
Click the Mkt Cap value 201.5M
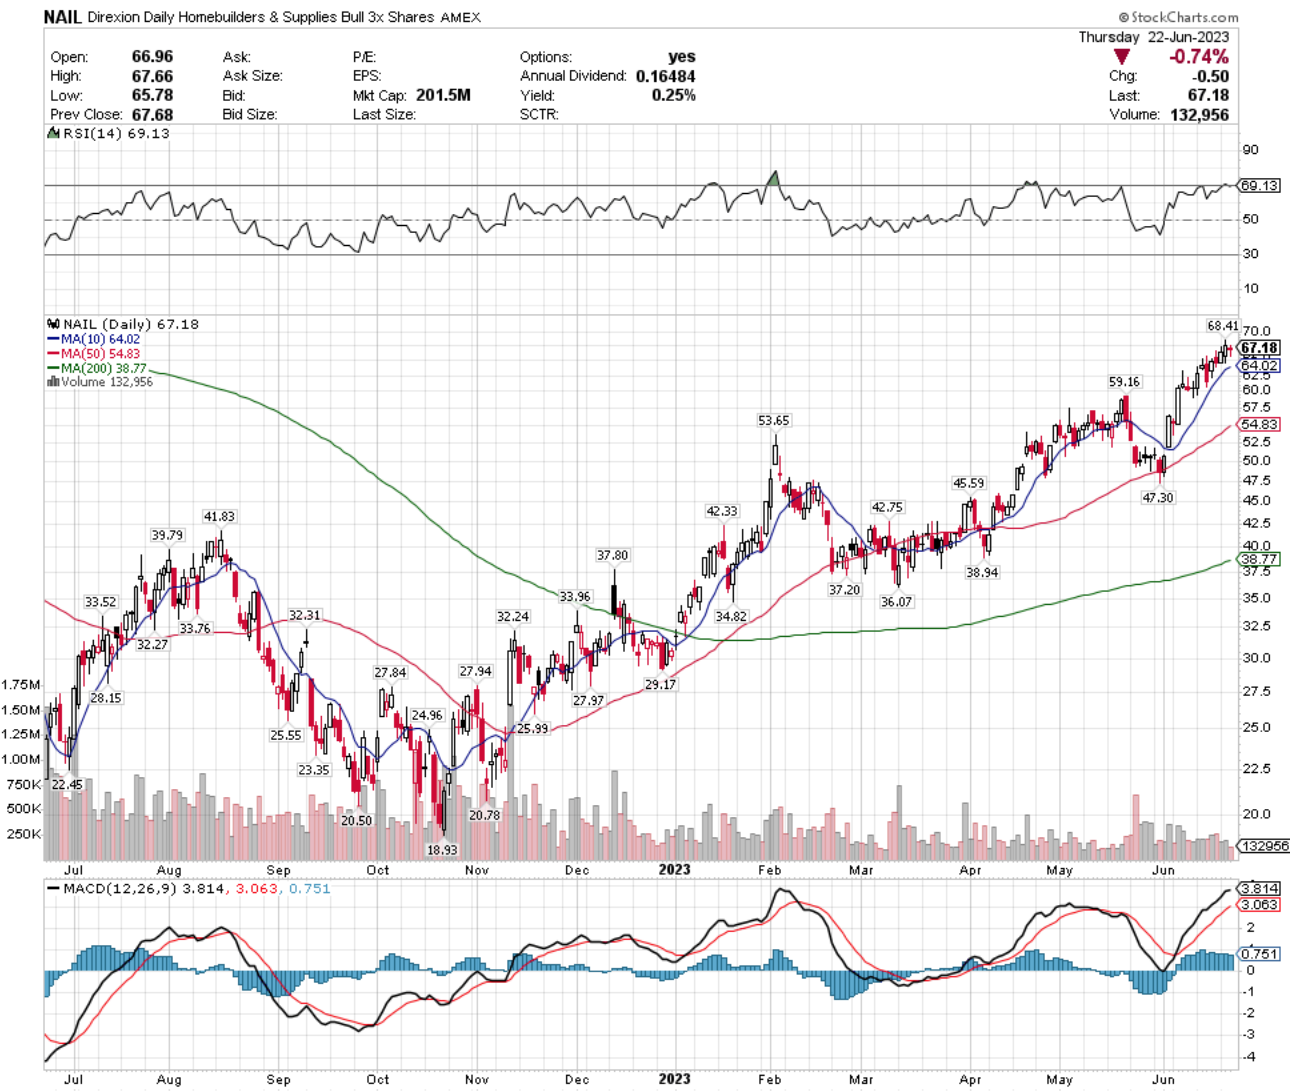(443, 95)
